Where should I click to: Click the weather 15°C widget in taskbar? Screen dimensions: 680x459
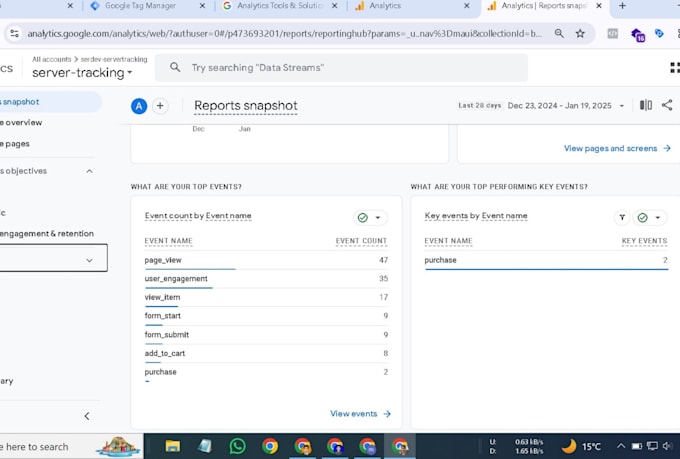coord(582,446)
